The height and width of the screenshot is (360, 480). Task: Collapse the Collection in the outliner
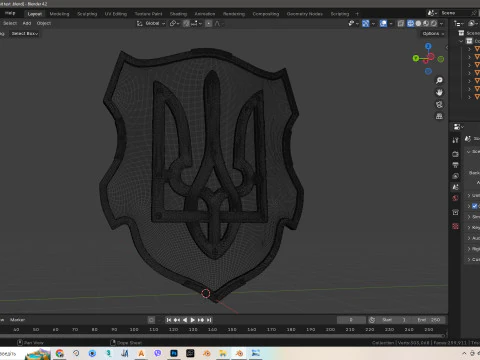461,41
